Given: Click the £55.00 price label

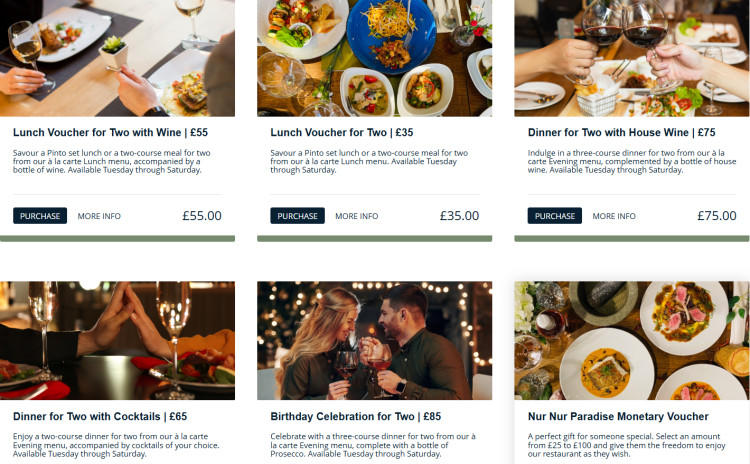Looking at the screenshot, I should point(202,216).
